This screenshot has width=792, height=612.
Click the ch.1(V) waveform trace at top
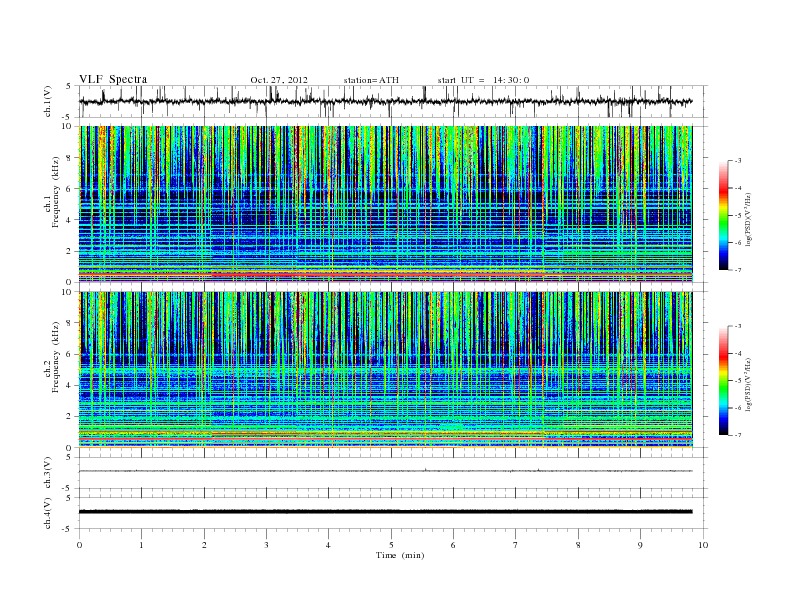click(385, 101)
